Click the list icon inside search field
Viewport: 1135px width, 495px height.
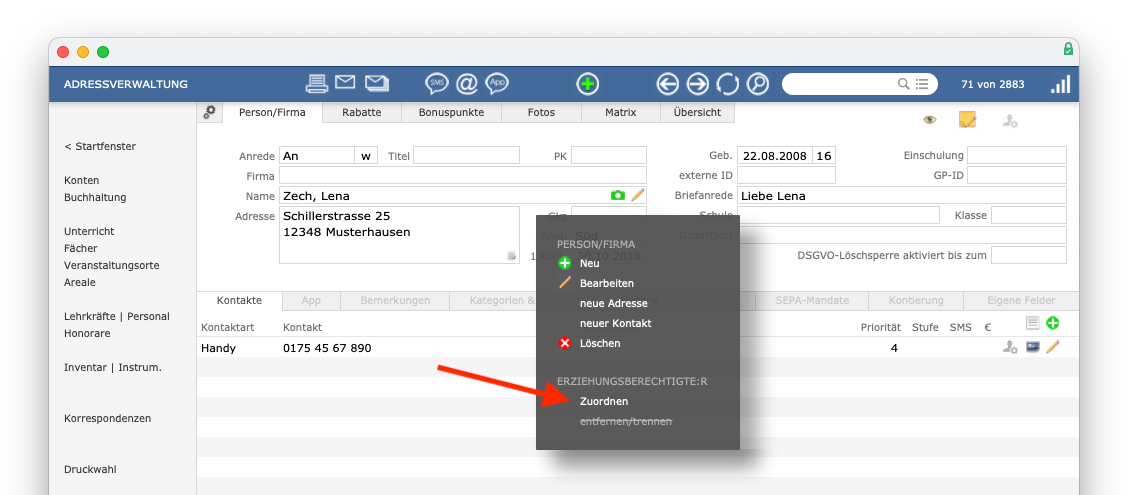[922, 84]
